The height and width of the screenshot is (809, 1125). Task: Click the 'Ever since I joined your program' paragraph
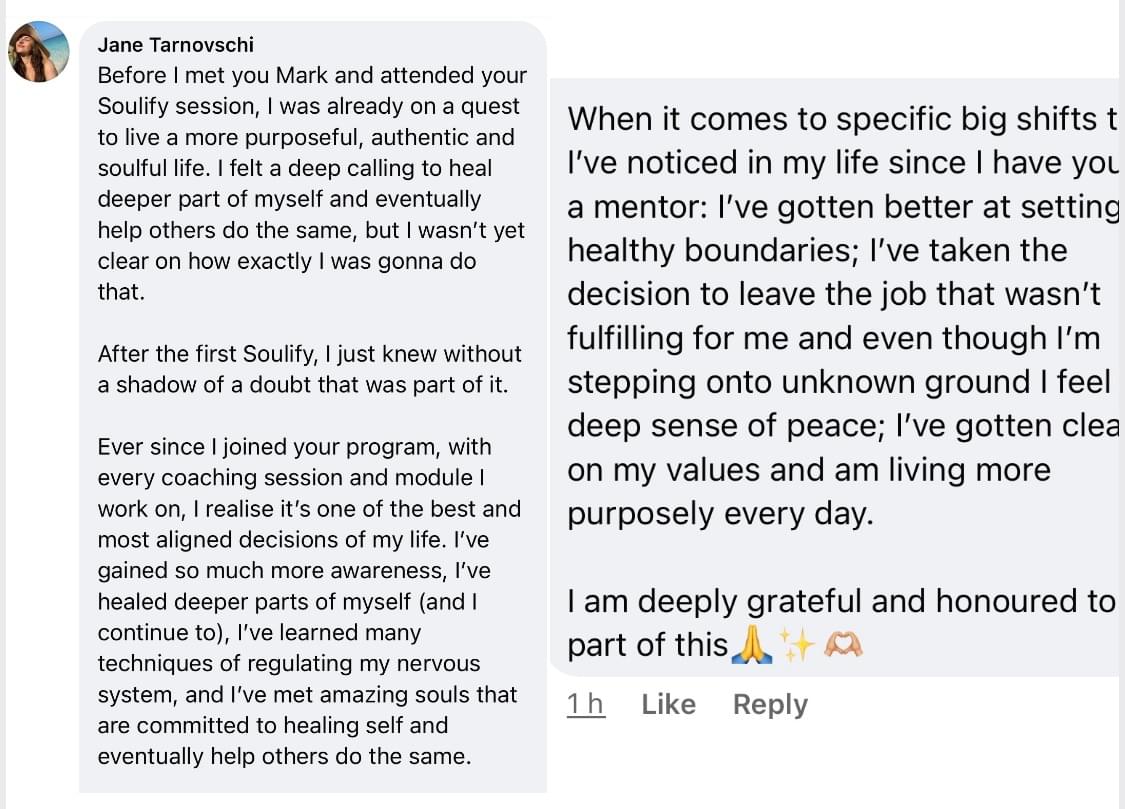point(308,601)
